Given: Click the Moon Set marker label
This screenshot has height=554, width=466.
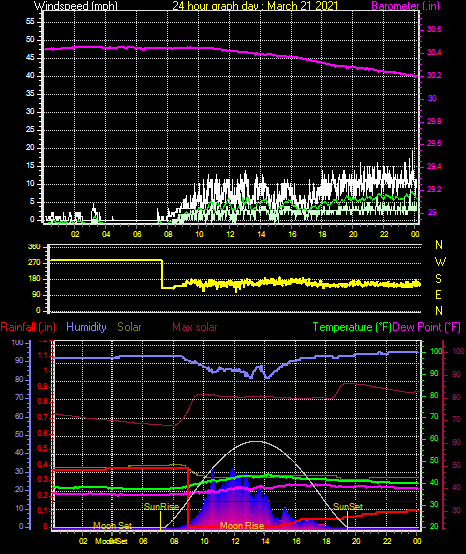Looking at the screenshot, I should (x=112, y=526).
